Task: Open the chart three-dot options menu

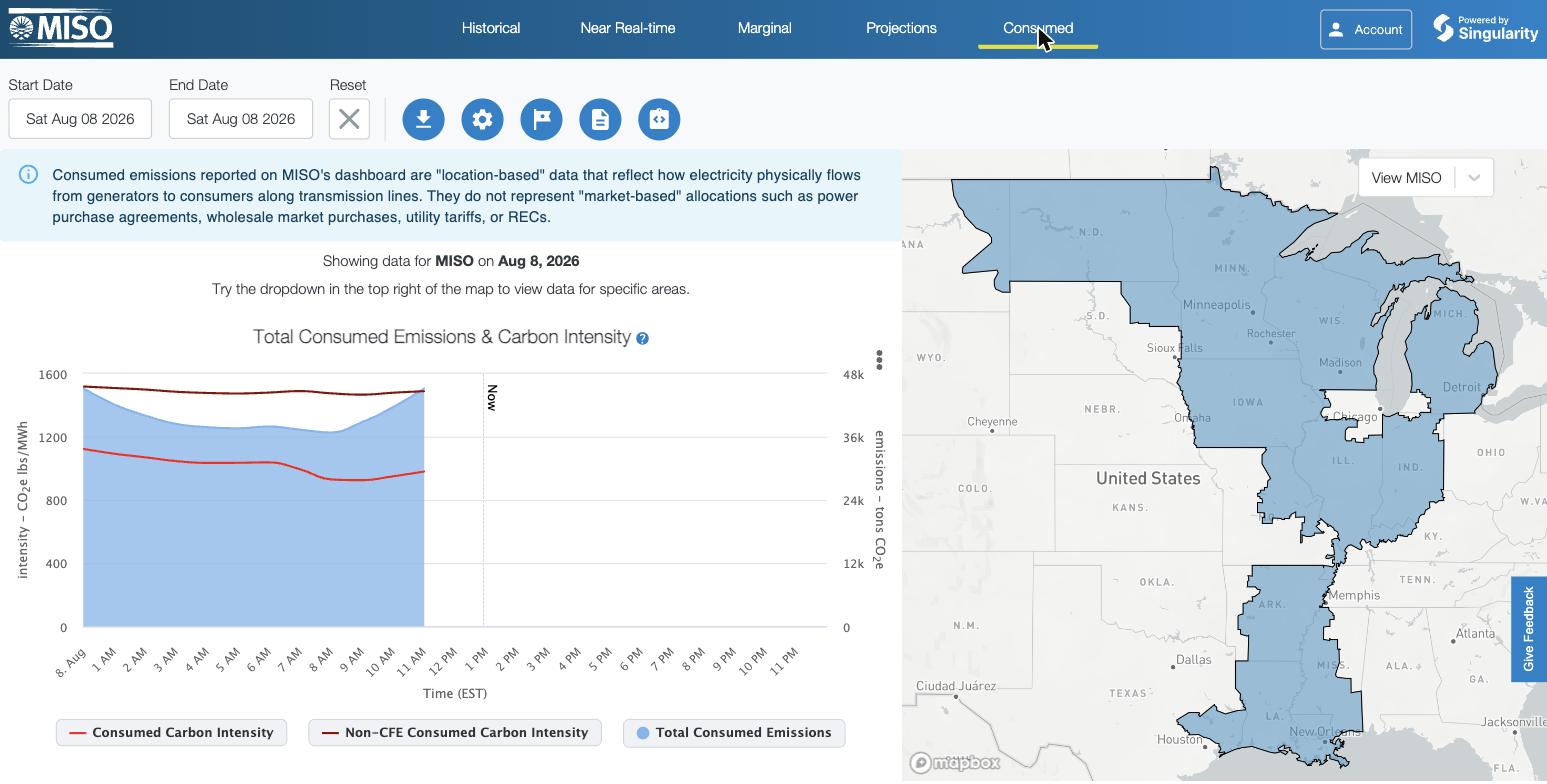Action: point(879,359)
